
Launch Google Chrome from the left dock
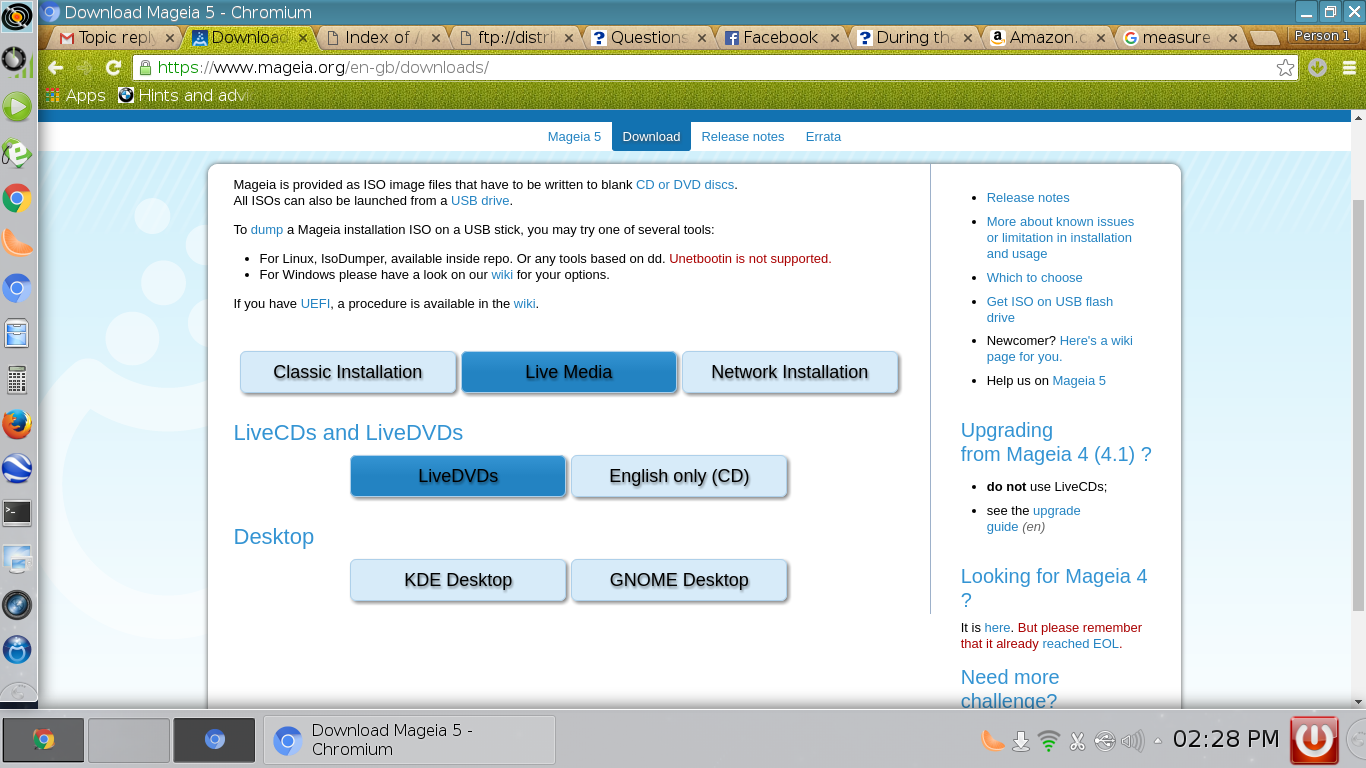16,198
